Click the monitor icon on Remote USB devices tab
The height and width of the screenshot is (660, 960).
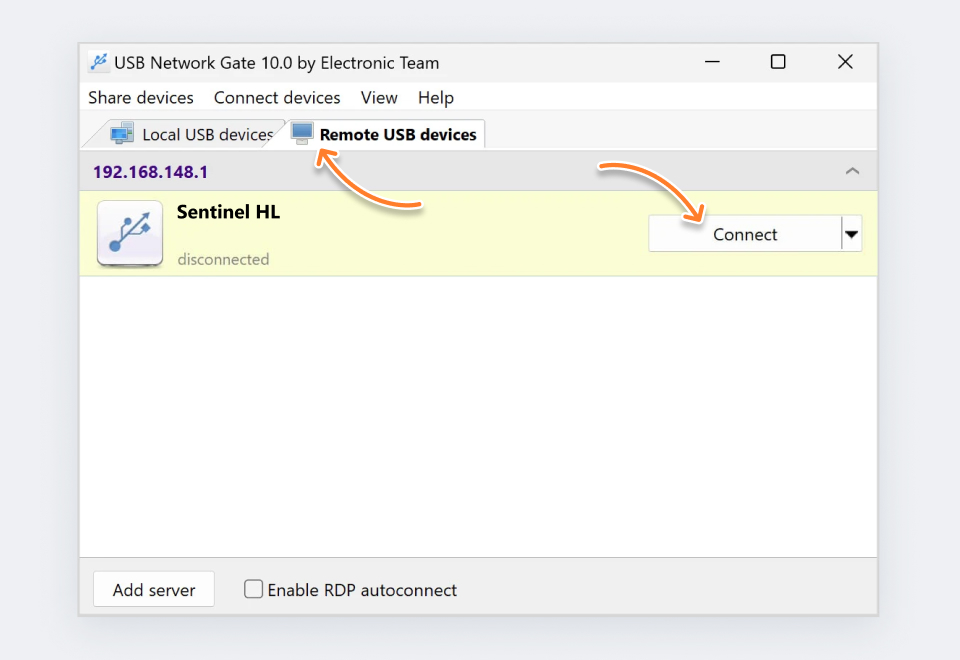(x=303, y=132)
